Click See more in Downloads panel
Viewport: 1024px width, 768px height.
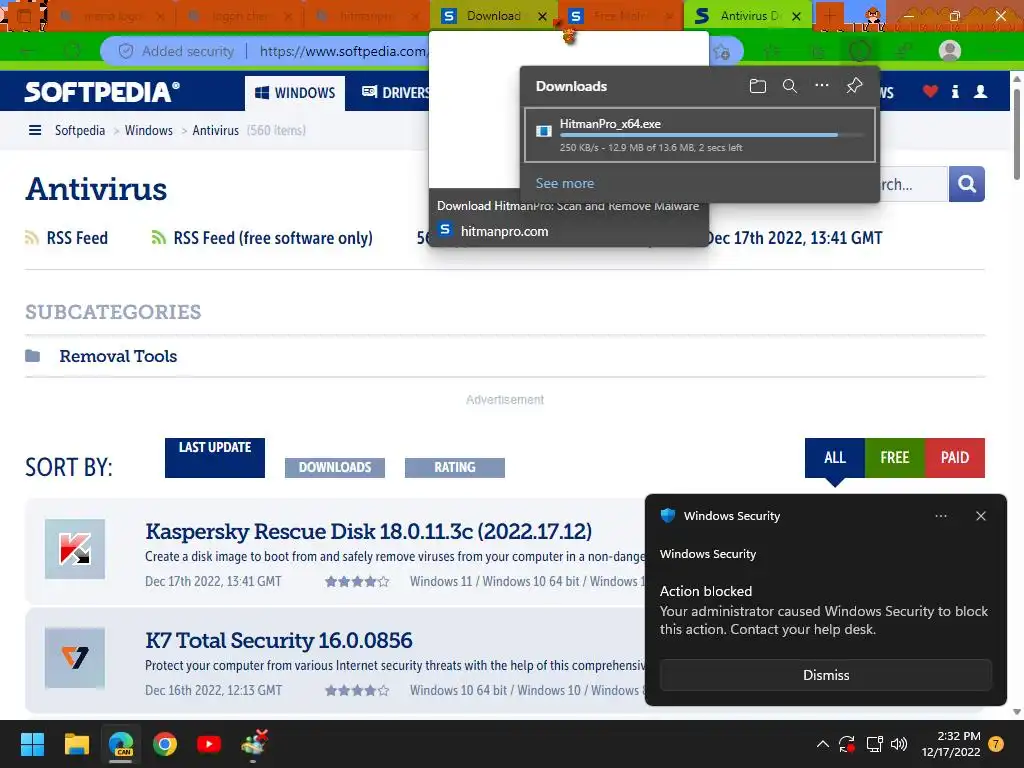(x=565, y=183)
